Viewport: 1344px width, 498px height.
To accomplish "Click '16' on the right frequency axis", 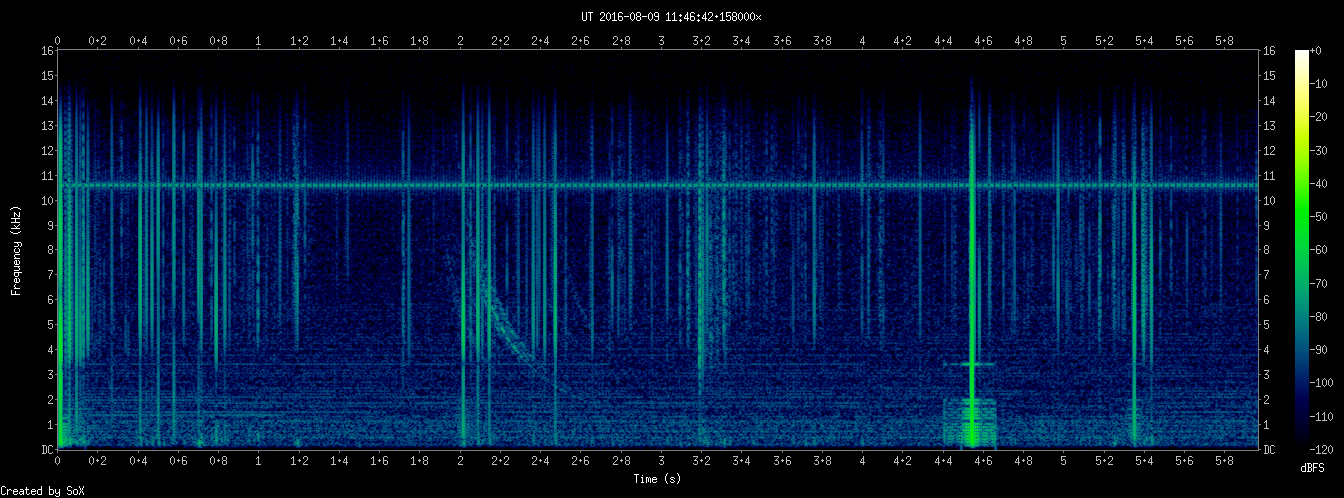I will point(1268,50).
